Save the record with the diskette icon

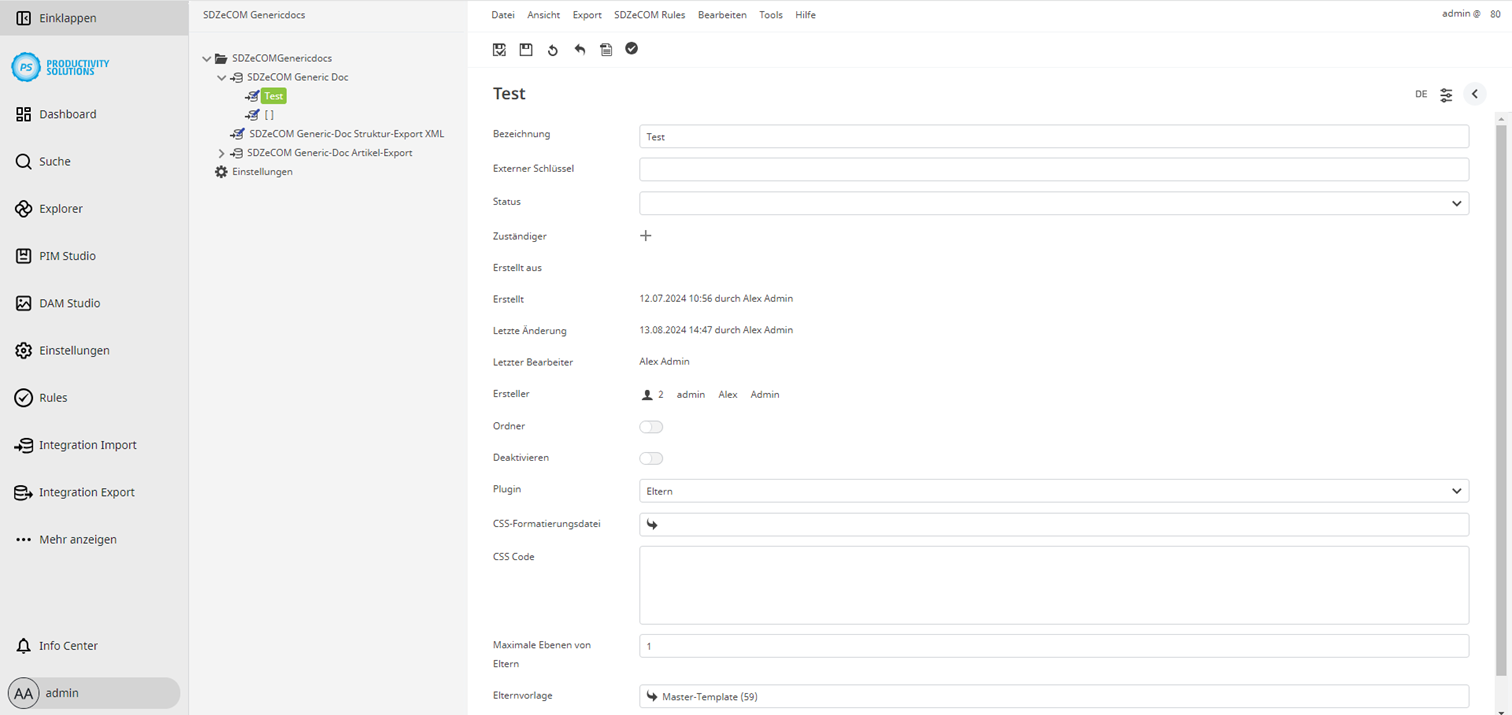click(526, 48)
